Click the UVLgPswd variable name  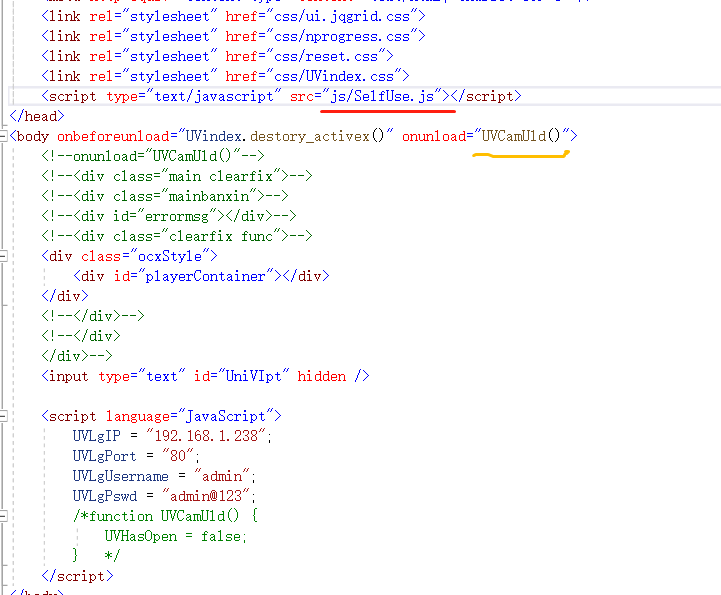point(105,496)
